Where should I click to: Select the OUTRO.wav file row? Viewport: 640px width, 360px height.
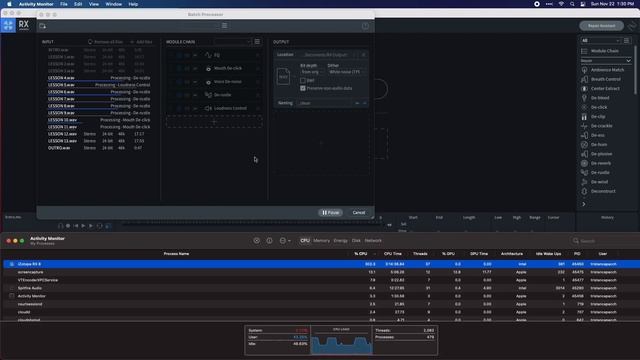point(99,148)
